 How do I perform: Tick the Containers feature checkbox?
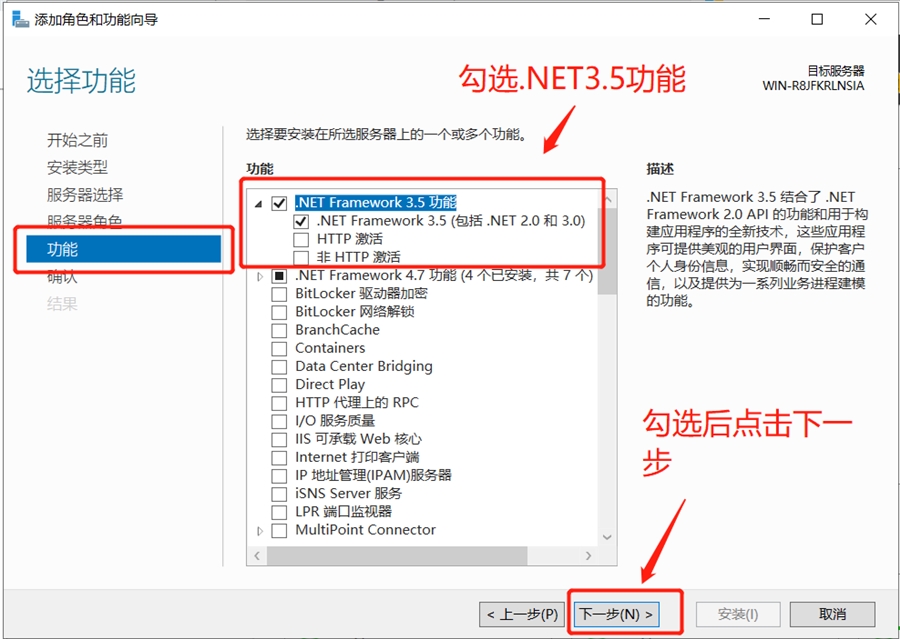(x=279, y=348)
